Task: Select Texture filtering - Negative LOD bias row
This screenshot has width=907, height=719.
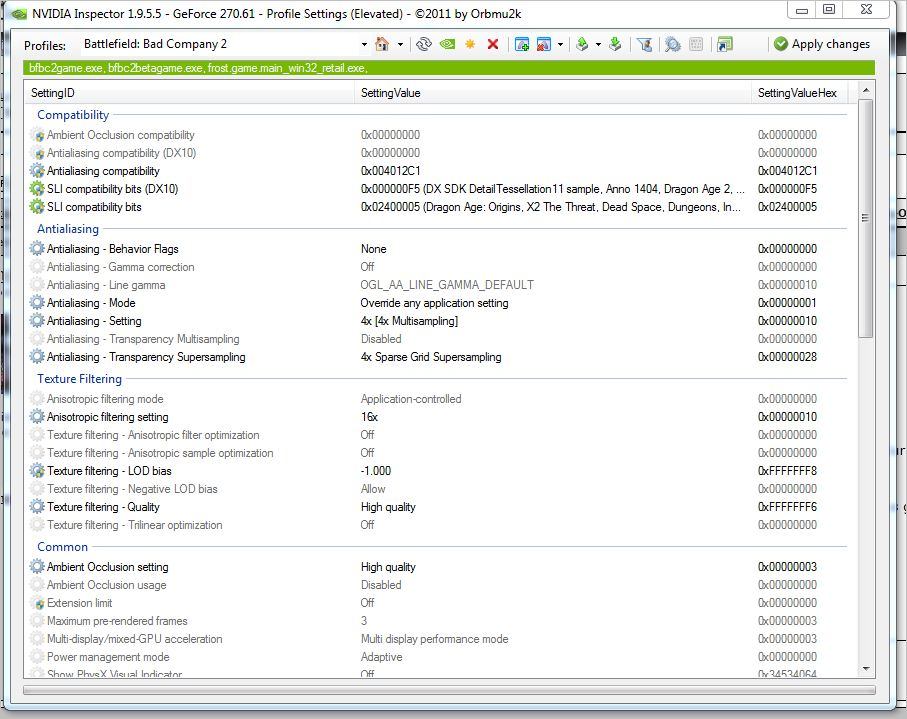Action: point(437,489)
